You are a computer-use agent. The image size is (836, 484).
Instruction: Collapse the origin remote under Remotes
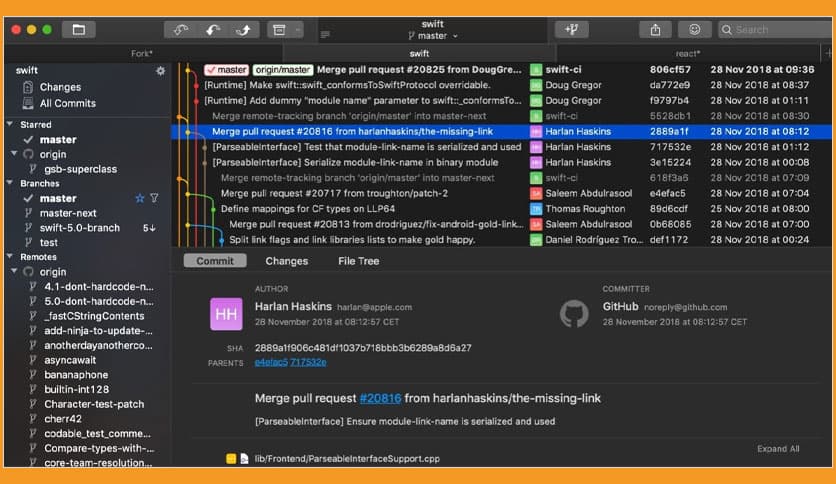pos(15,272)
